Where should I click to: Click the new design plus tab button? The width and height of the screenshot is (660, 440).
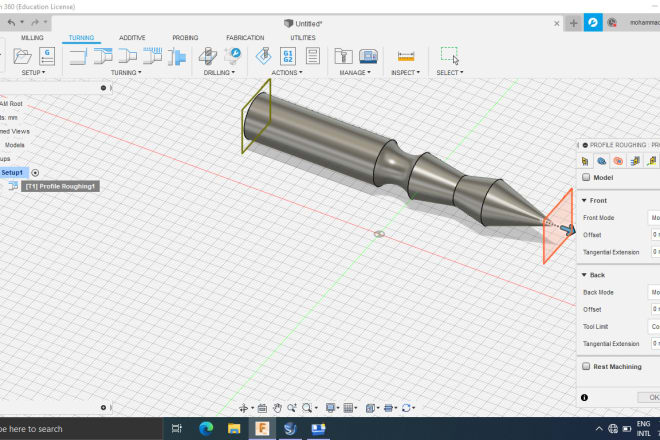(x=573, y=23)
